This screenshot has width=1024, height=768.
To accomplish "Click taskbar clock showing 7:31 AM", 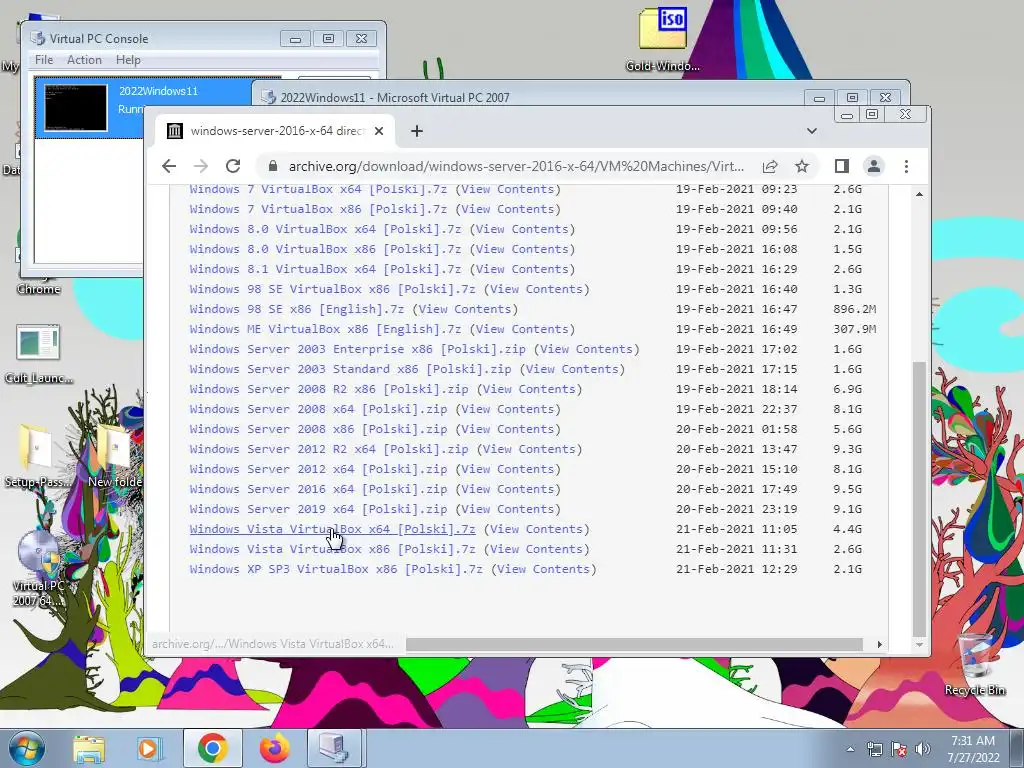I will [x=973, y=749].
